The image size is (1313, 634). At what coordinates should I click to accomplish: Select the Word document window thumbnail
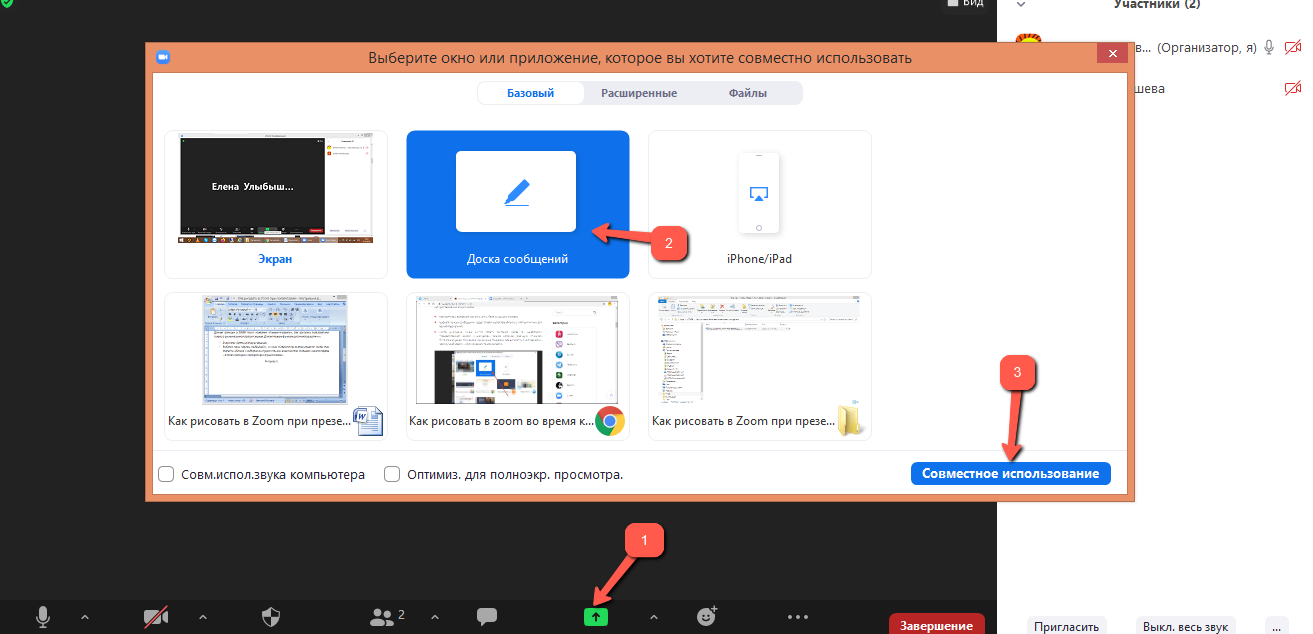(x=276, y=366)
